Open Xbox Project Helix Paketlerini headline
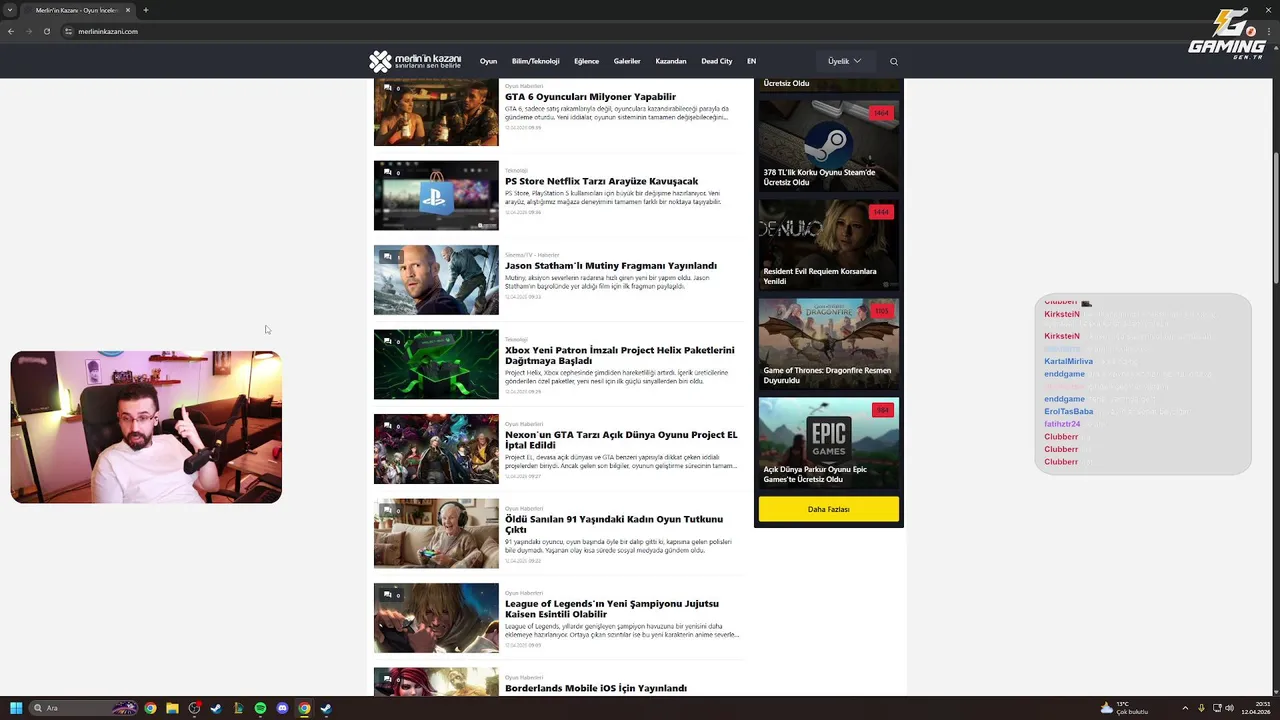Screen dimensions: 1280x720 click(x=620, y=355)
